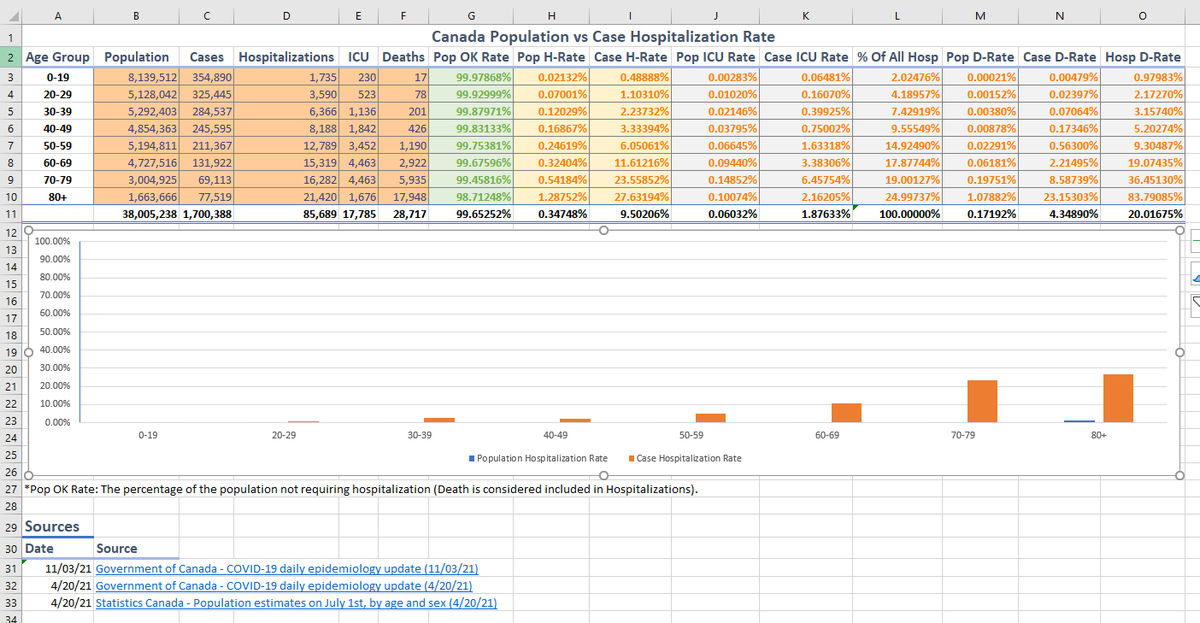Select the 'Age Group' header cell
This screenshot has width=1200, height=623.
pos(58,57)
